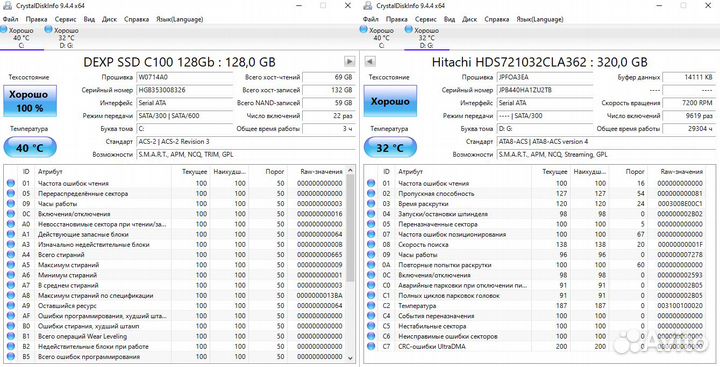This screenshot has width=720, height=367.
Task: Click Hitachi firmware field JPFOA3EA
Action: click(545, 77)
